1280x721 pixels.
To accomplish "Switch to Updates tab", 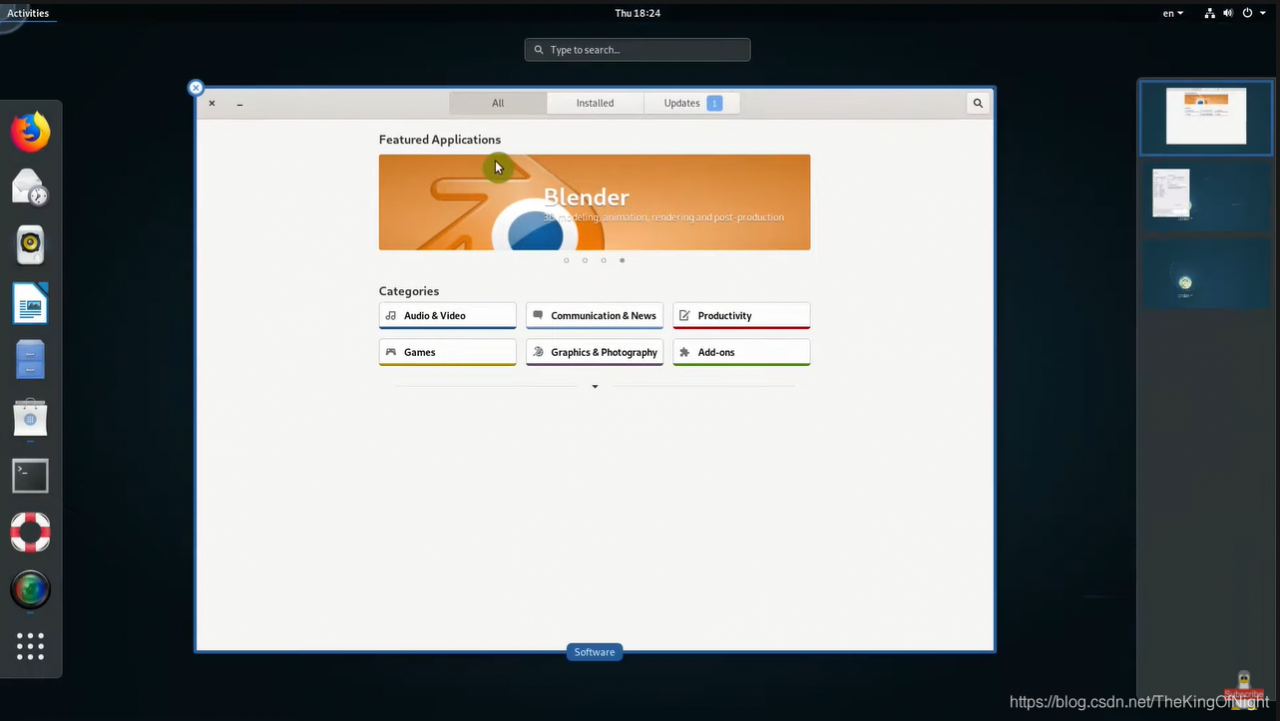I will tap(692, 103).
